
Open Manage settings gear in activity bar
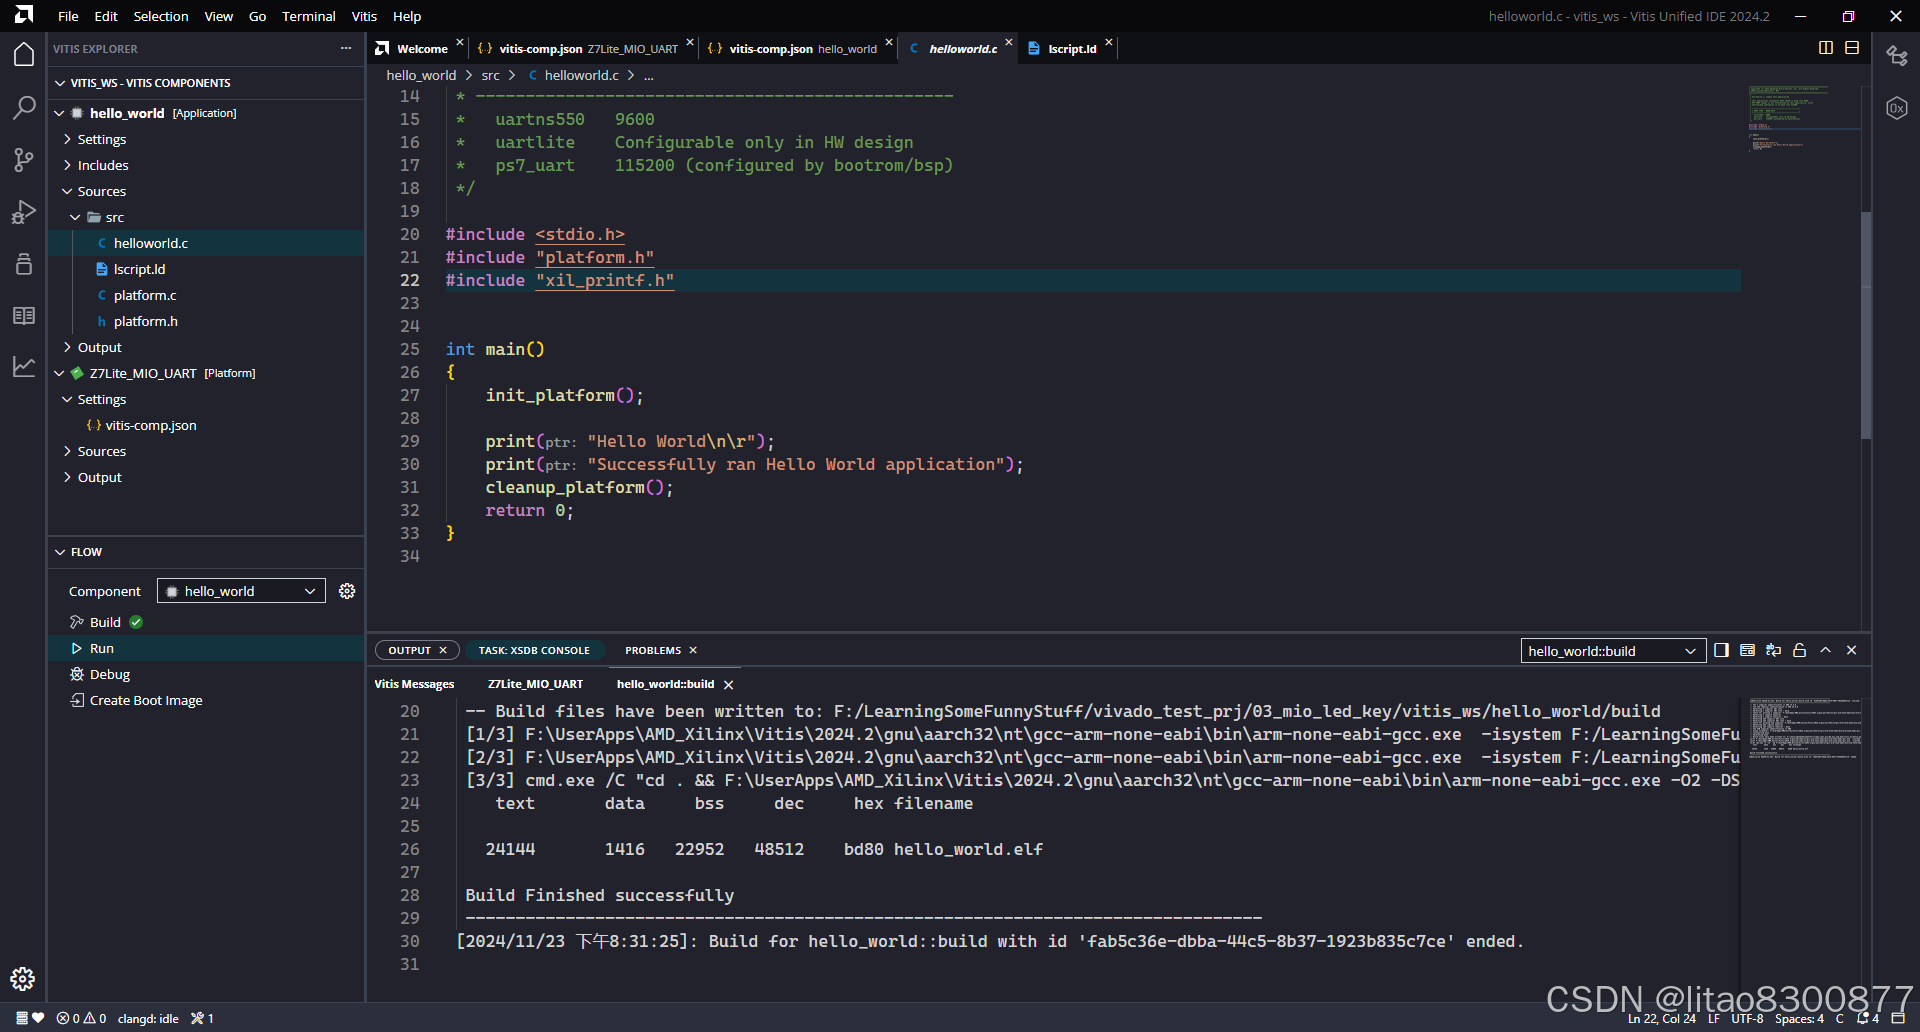[x=23, y=979]
